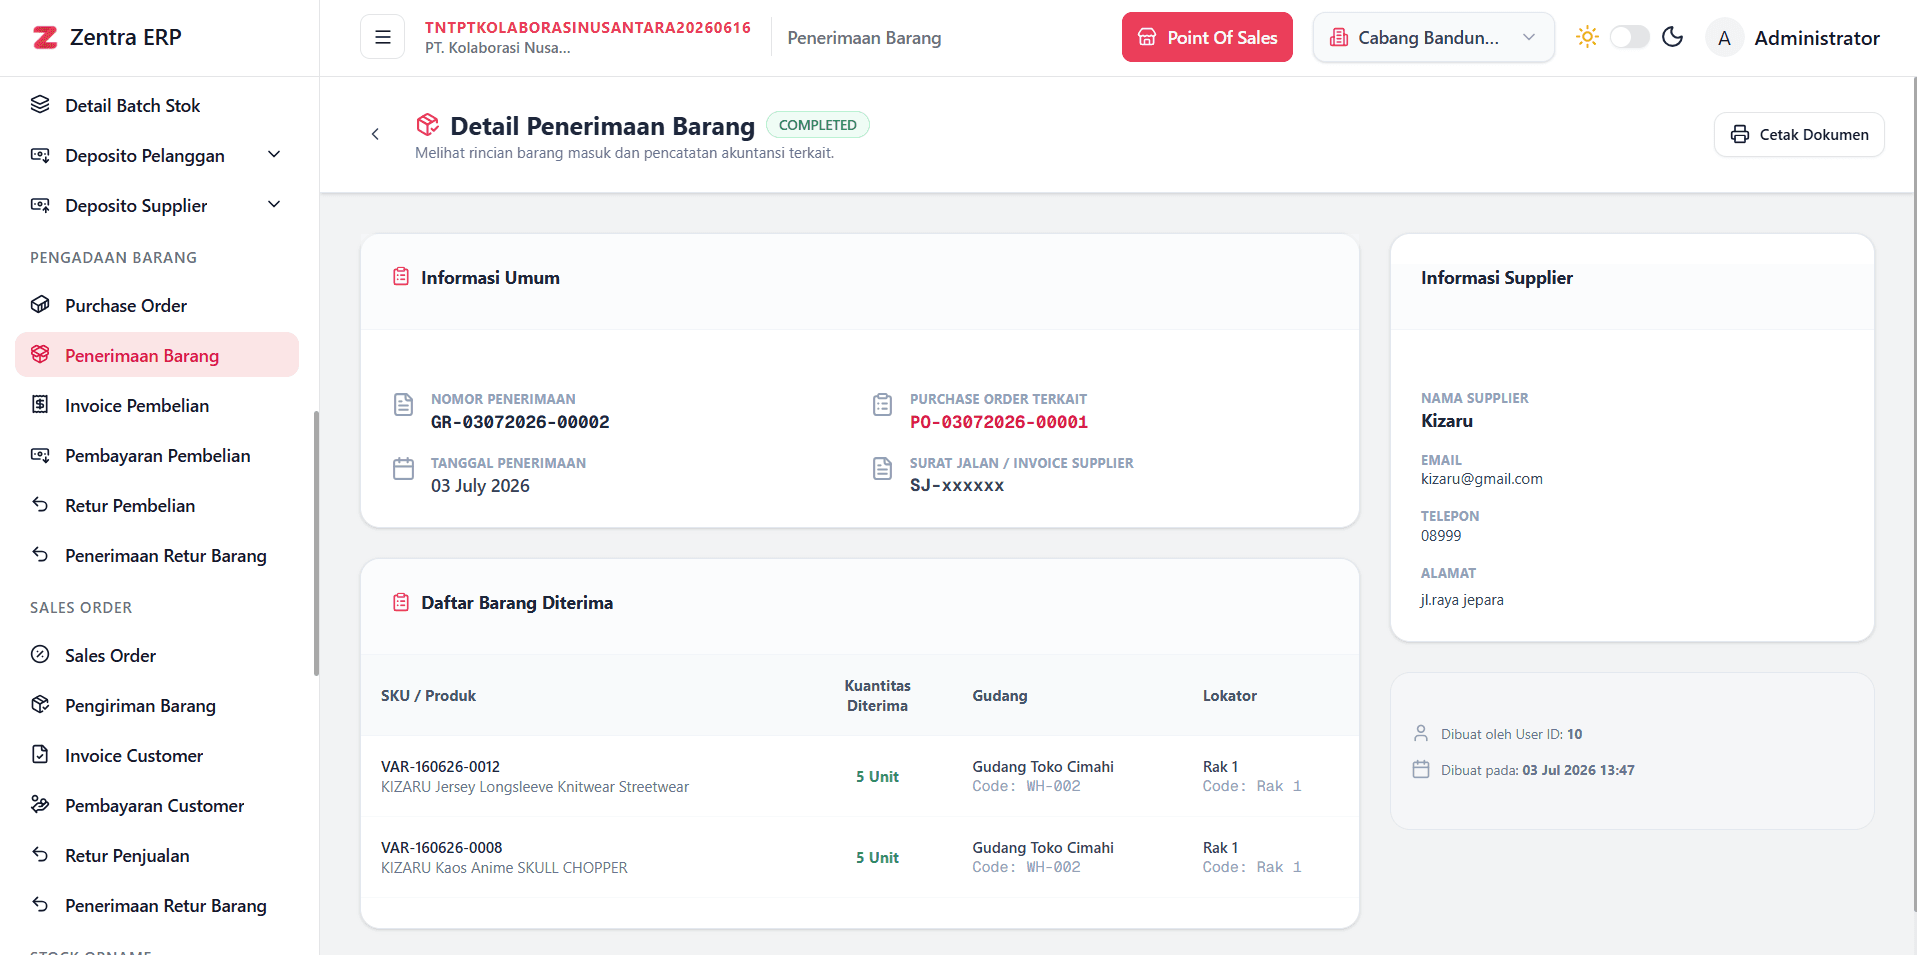Click the Point Of Sales button
Screen dimensions: 1917x955
pyautogui.click(x=1207, y=37)
